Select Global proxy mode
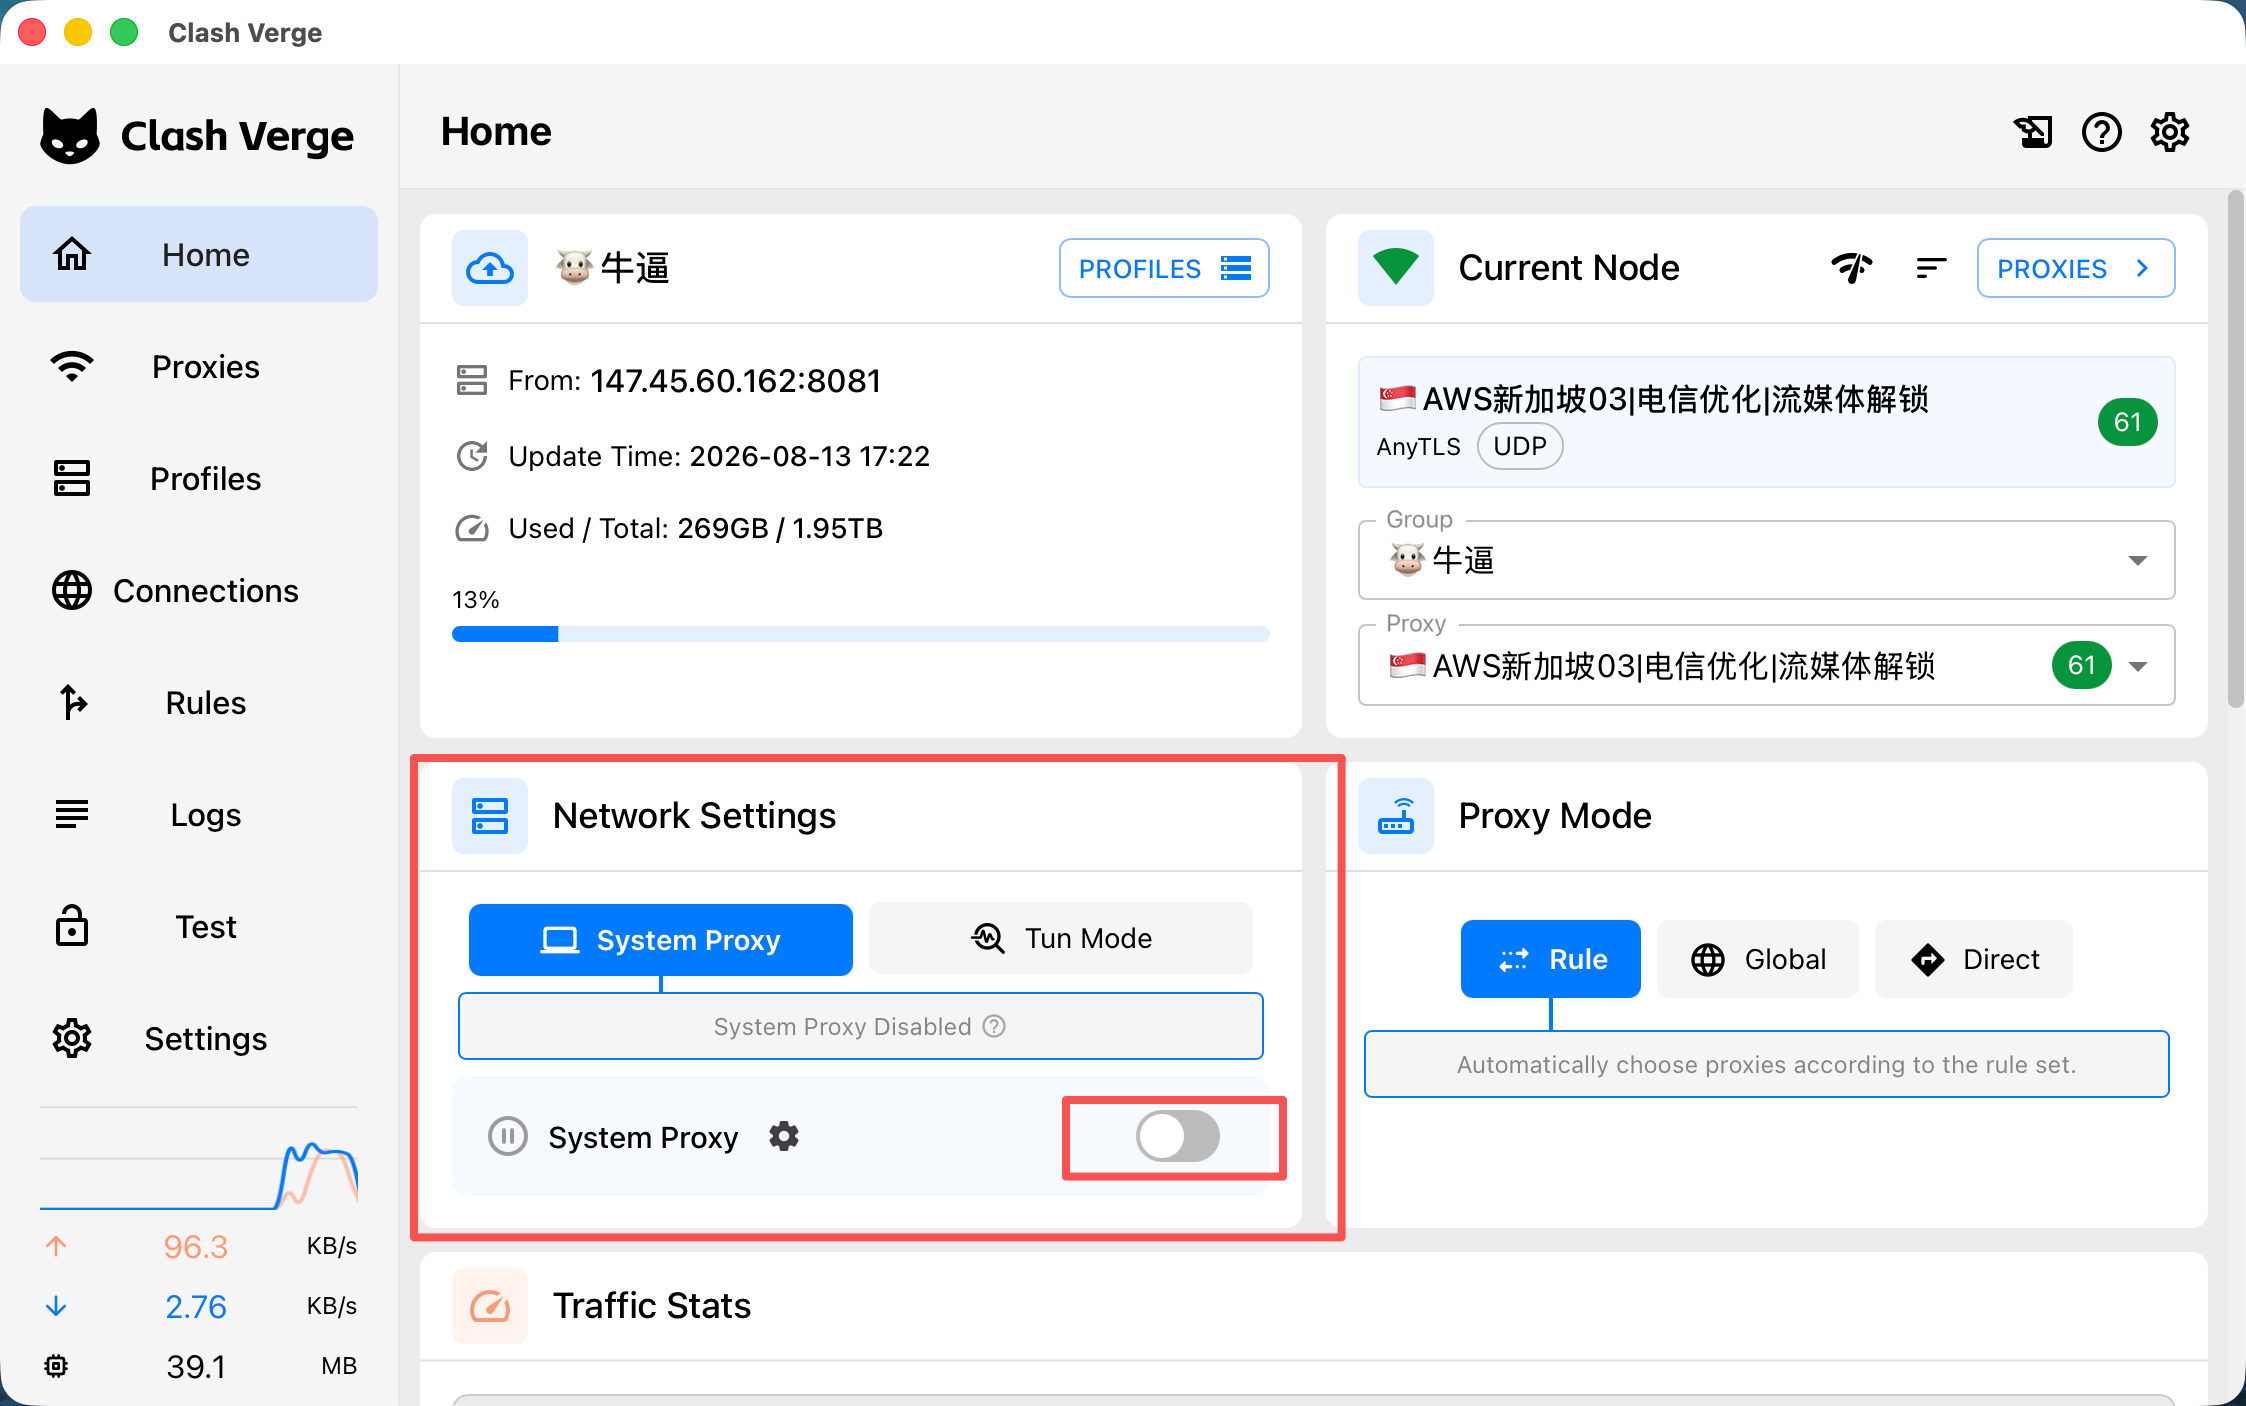The width and height of the screenshot is (2246, 1406). tap(1758, 959)
